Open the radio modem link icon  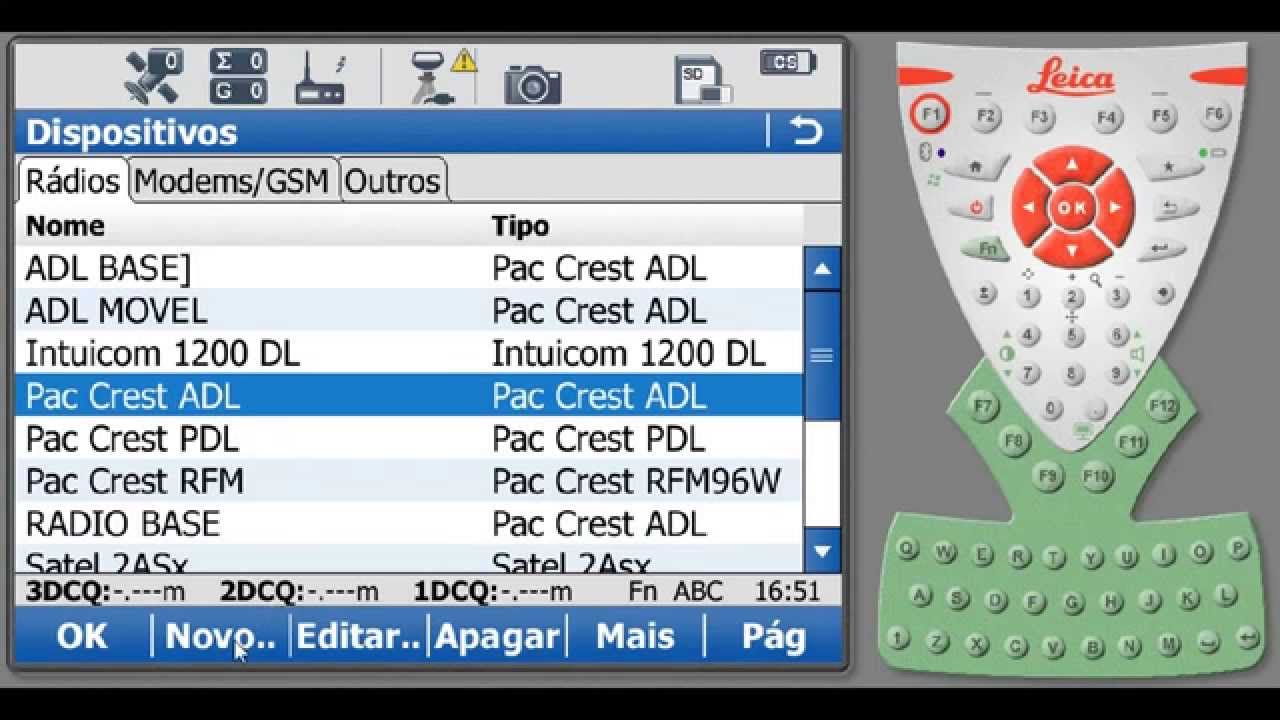click(320, 77)
